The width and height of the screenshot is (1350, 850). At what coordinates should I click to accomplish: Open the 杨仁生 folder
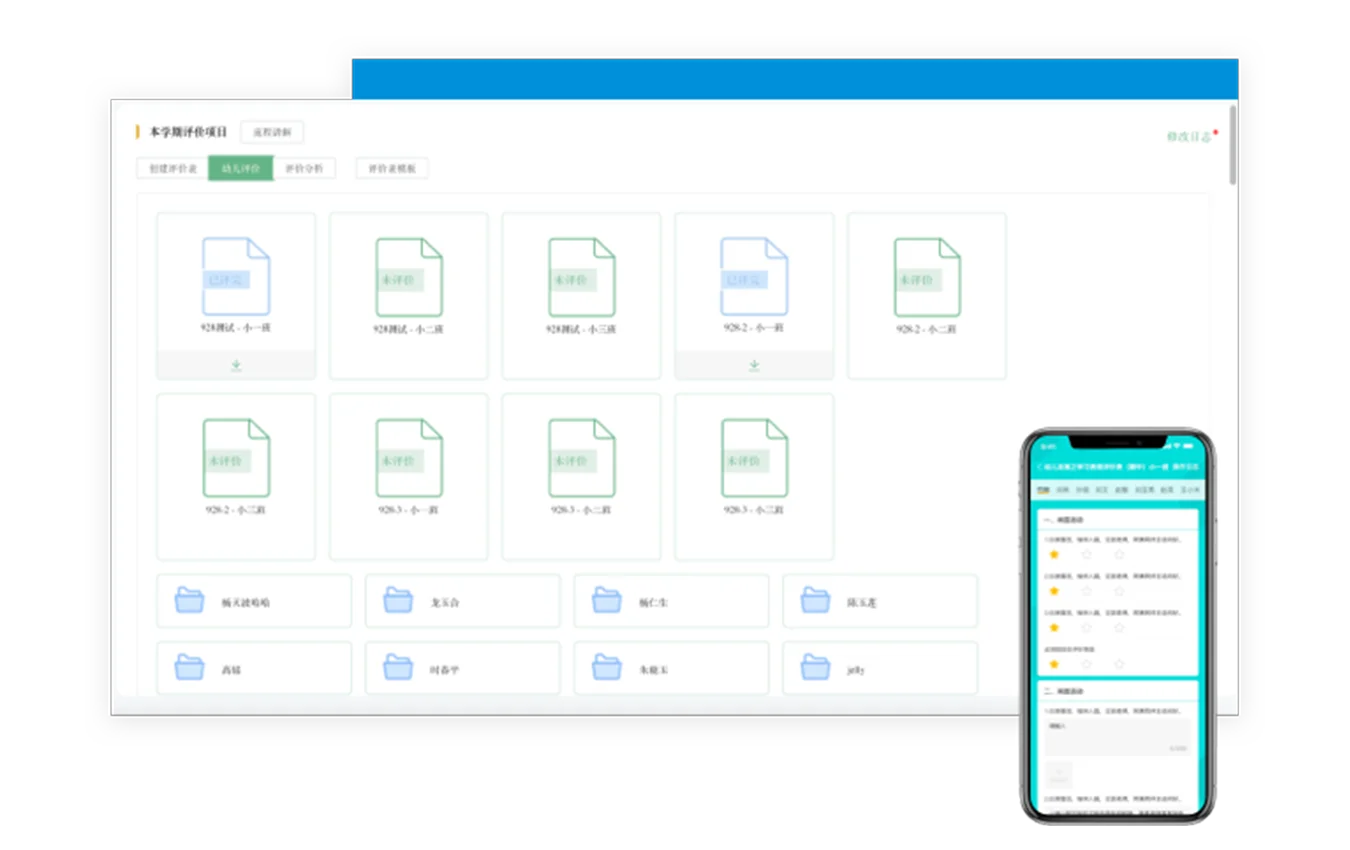coord(671,601)
